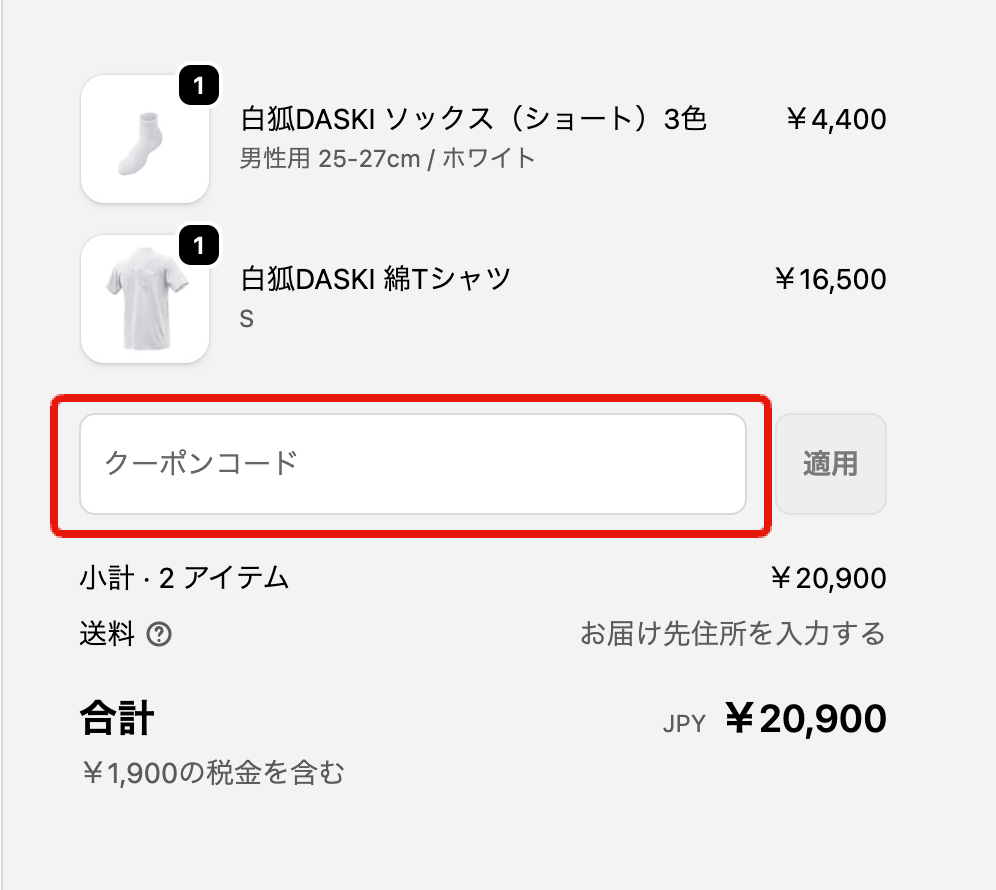
Task: Click the 白狐DASKI 綿Tシャツ product name
Action: coord(376,279)
